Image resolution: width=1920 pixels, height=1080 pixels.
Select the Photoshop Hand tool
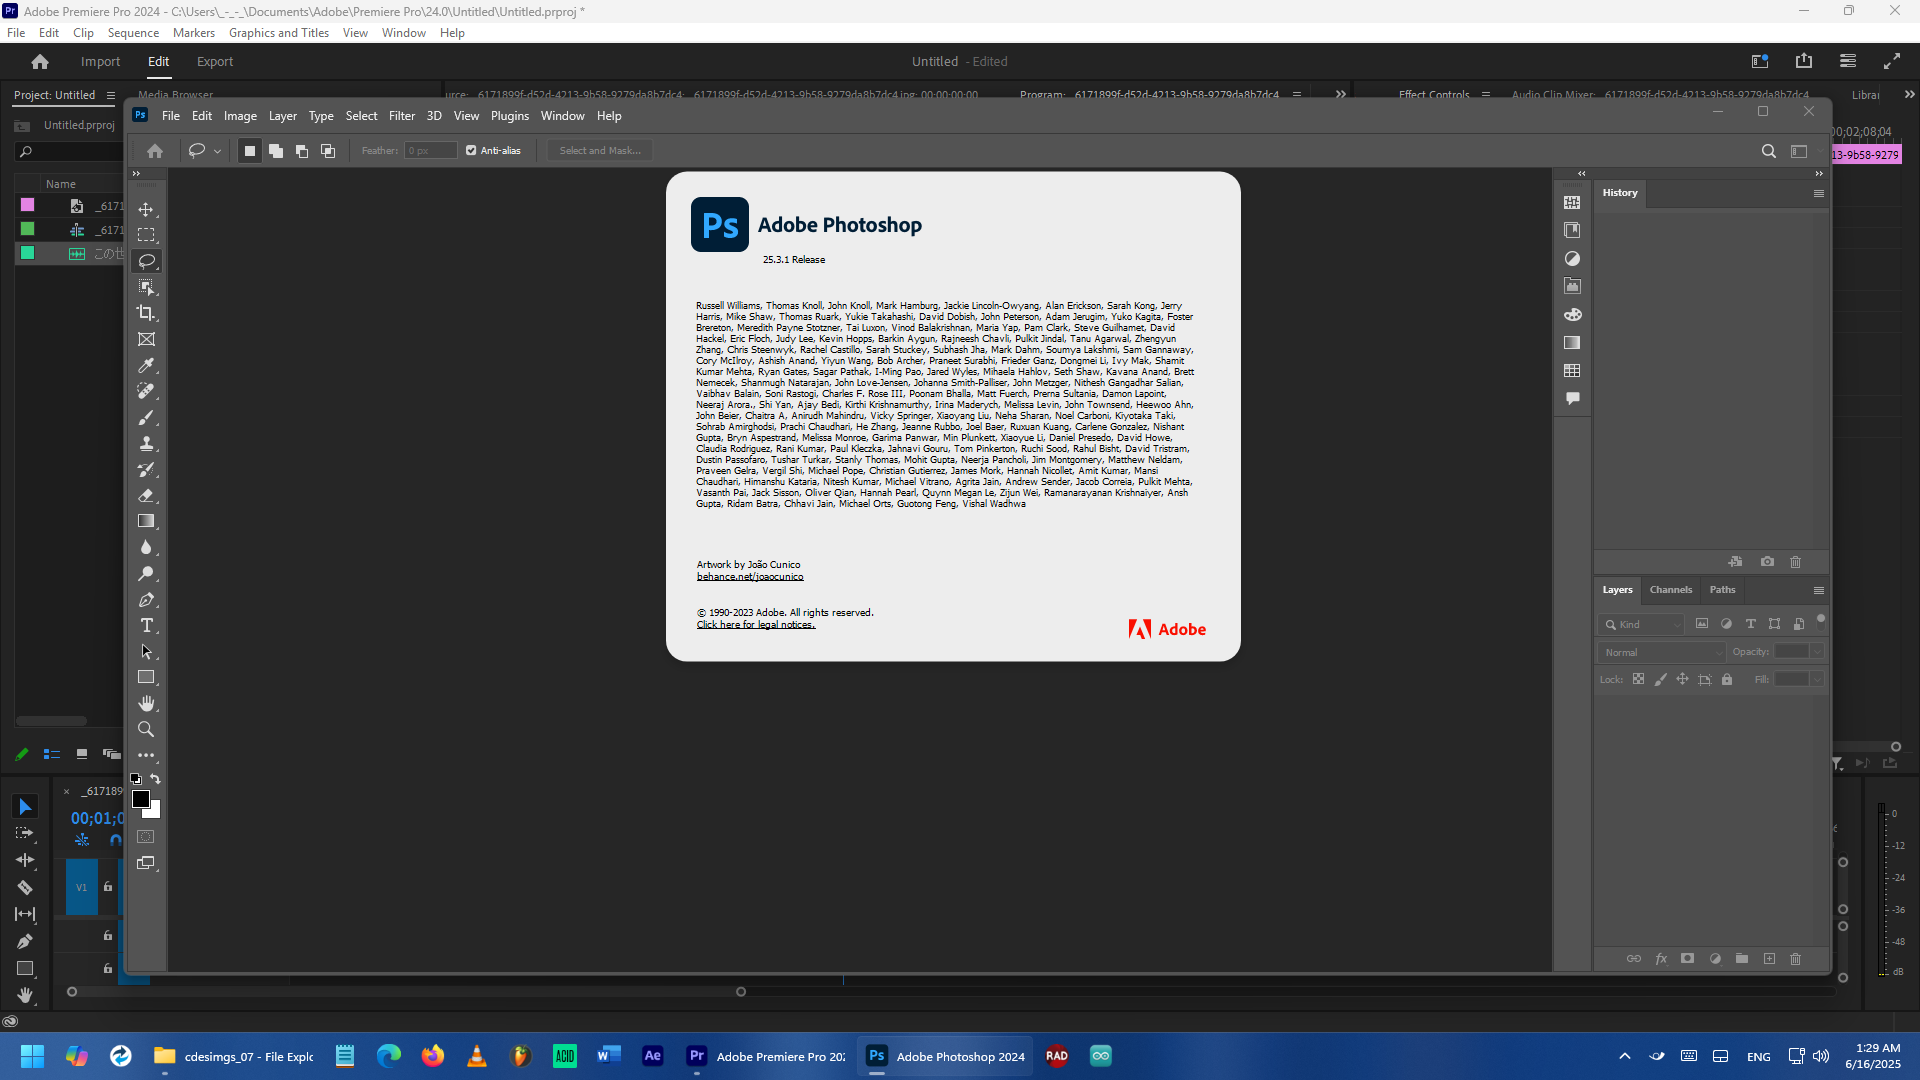click(146, 703)
